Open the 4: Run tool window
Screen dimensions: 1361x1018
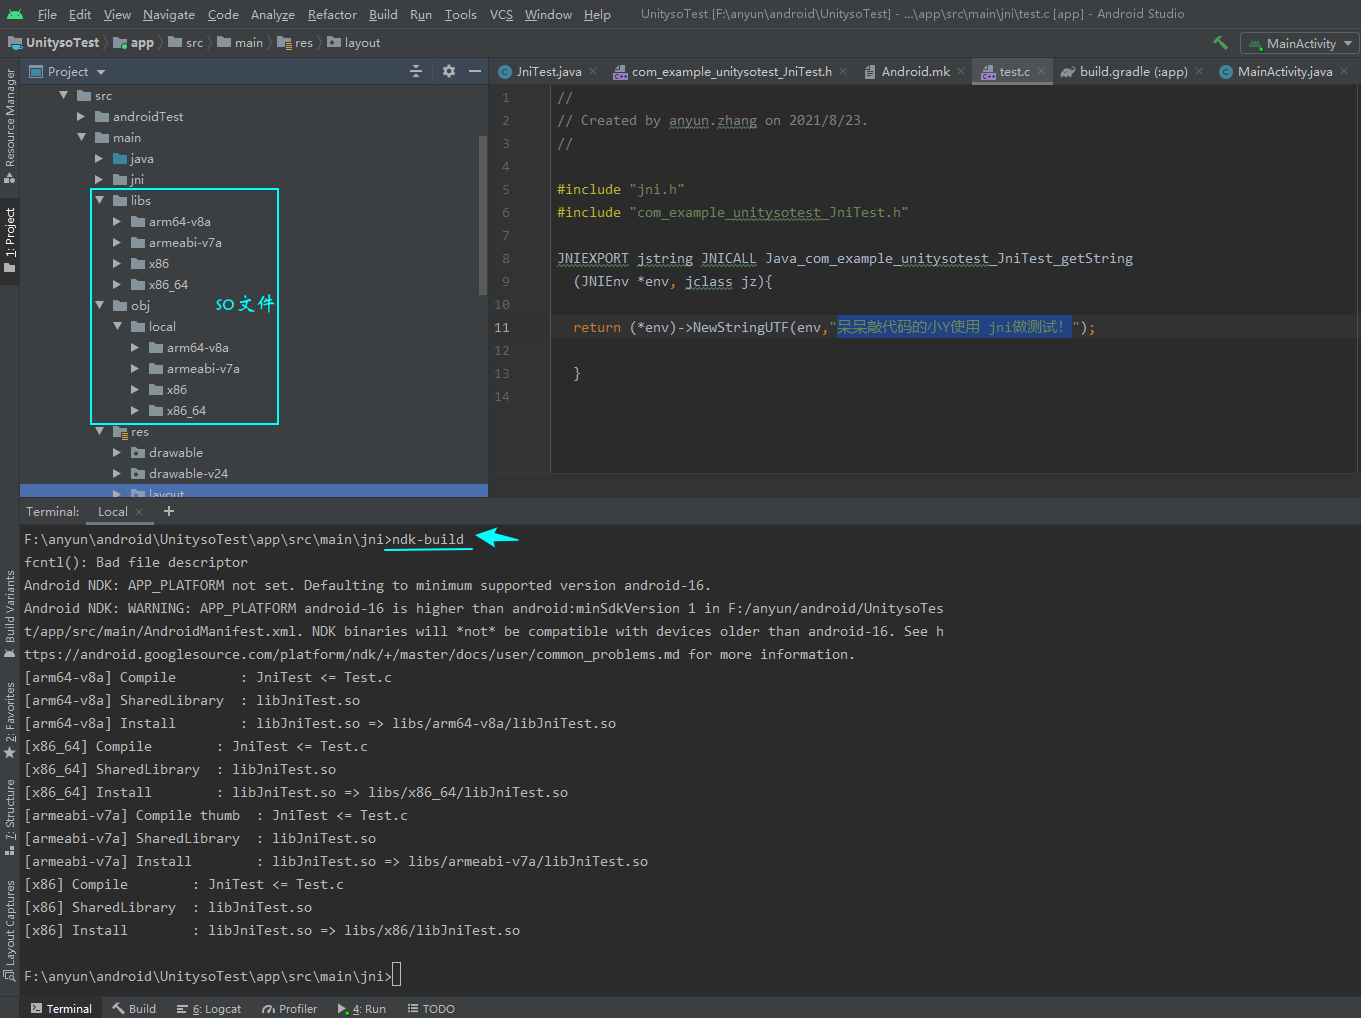click(x=362, y=1008)
